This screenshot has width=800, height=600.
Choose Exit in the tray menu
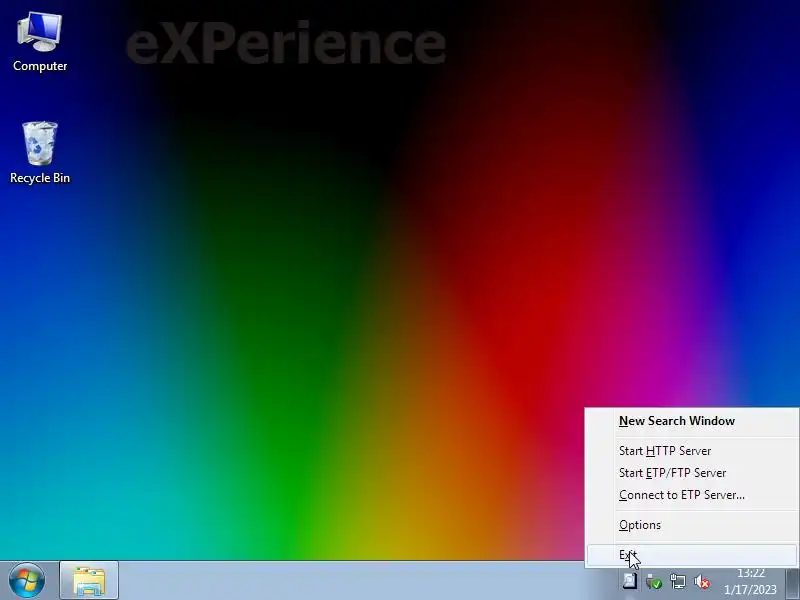[x=692, y=555]
